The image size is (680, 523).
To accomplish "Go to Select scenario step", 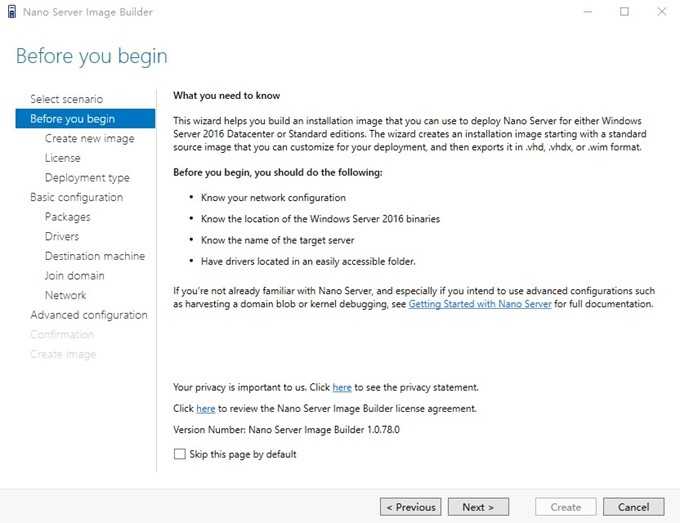I will click(67, 99).
